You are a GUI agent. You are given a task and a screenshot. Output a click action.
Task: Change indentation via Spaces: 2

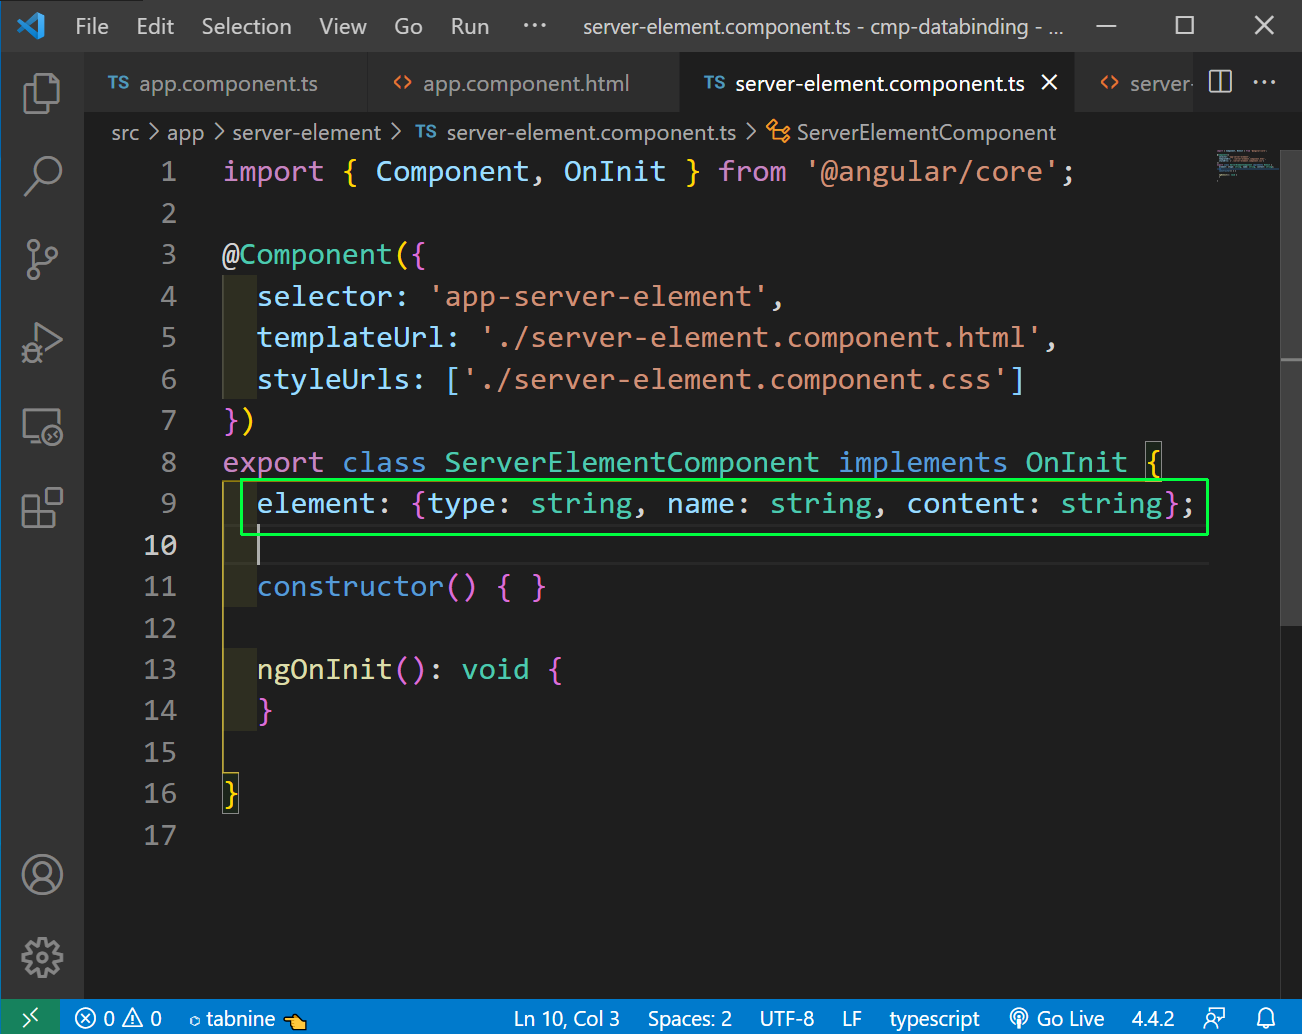(x=690, y=1018)
